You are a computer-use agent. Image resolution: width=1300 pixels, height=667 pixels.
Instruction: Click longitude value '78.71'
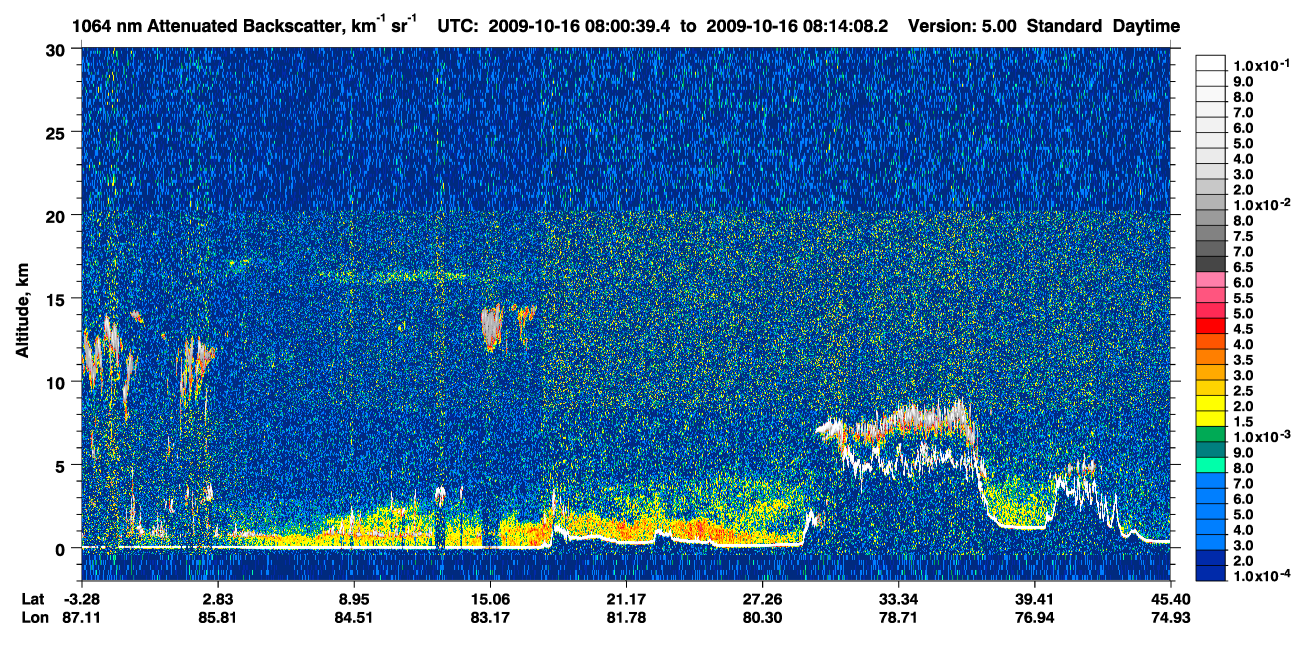click(x=898, y=617)
